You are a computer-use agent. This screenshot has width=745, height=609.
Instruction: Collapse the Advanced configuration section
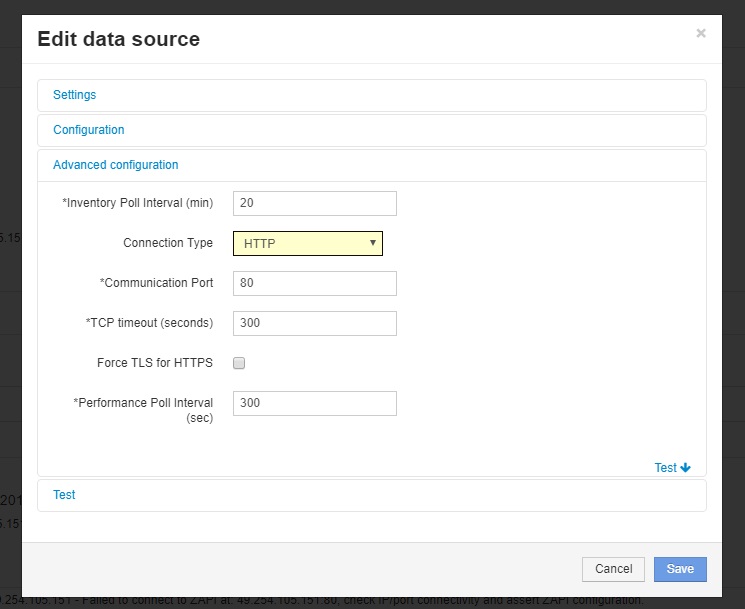116,165
